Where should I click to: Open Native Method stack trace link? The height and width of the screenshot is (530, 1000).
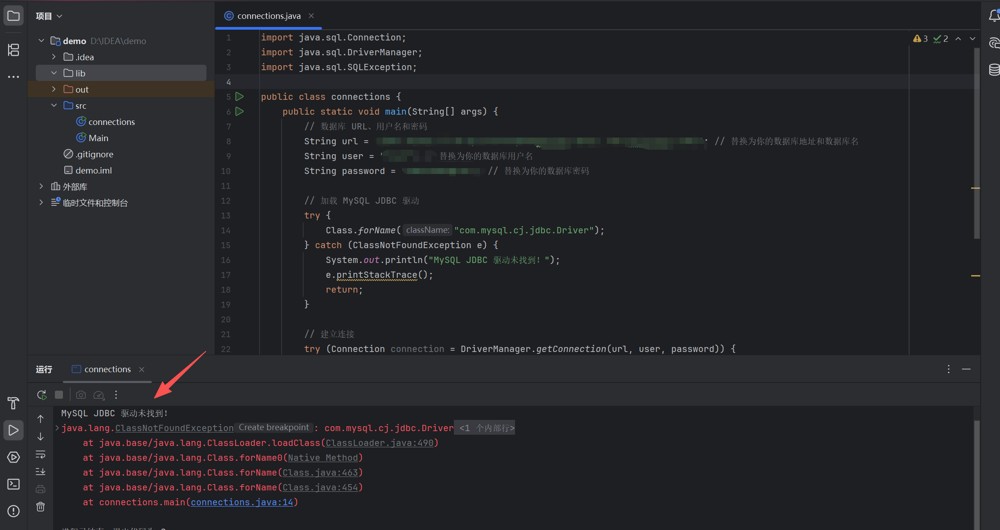coord(323,457)
